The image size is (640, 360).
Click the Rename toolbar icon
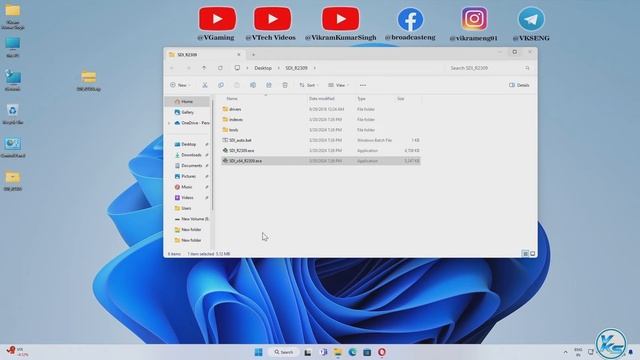pos(253,85)
